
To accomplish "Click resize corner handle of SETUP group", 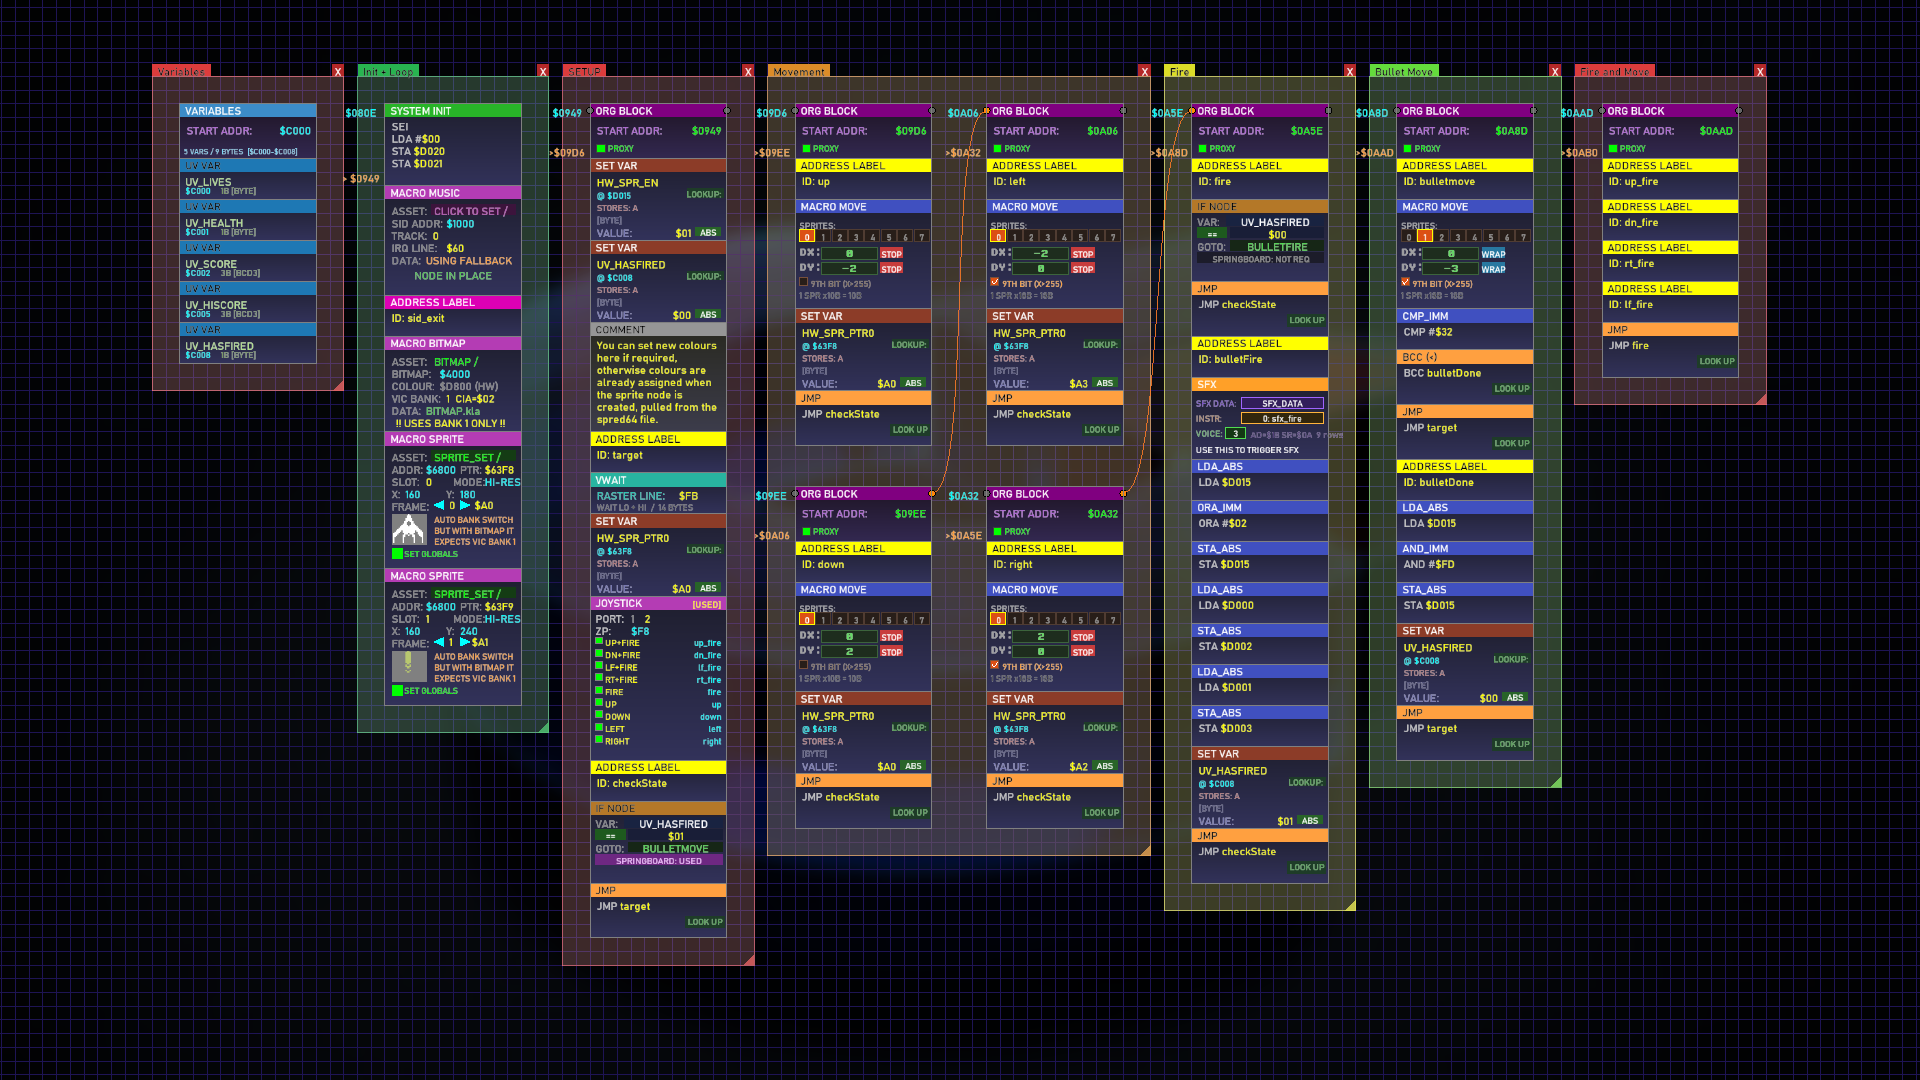I will 748,960.
